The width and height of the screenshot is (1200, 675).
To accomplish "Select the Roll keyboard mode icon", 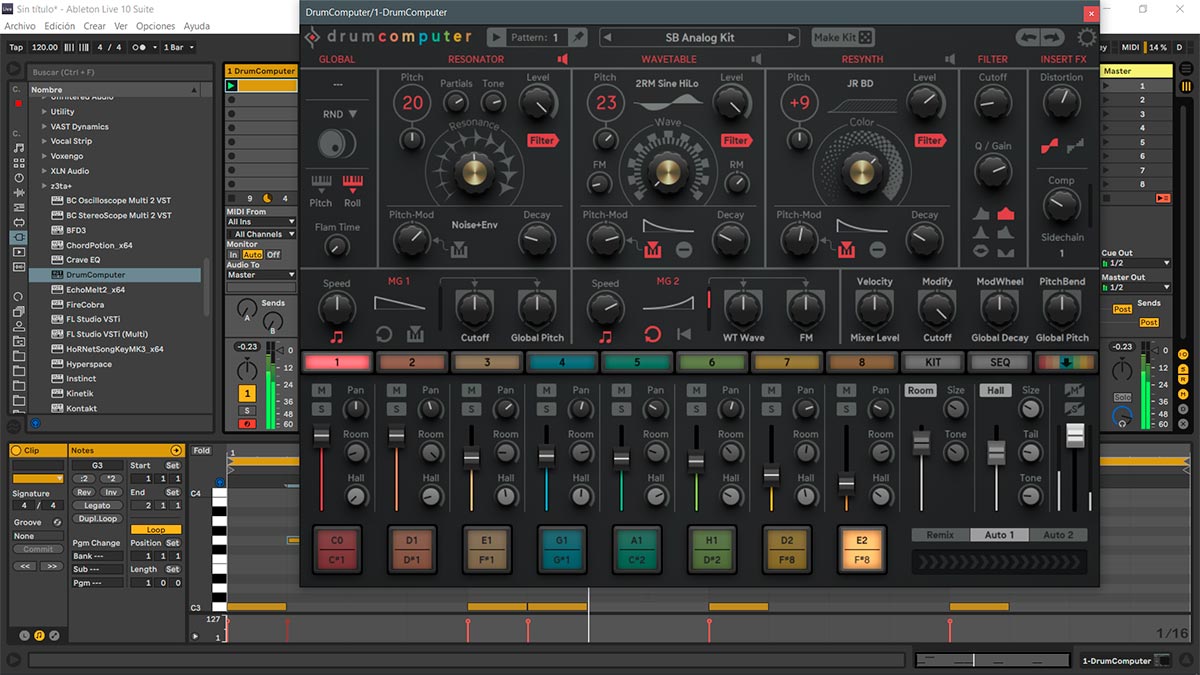I will [x=352, y=183].
